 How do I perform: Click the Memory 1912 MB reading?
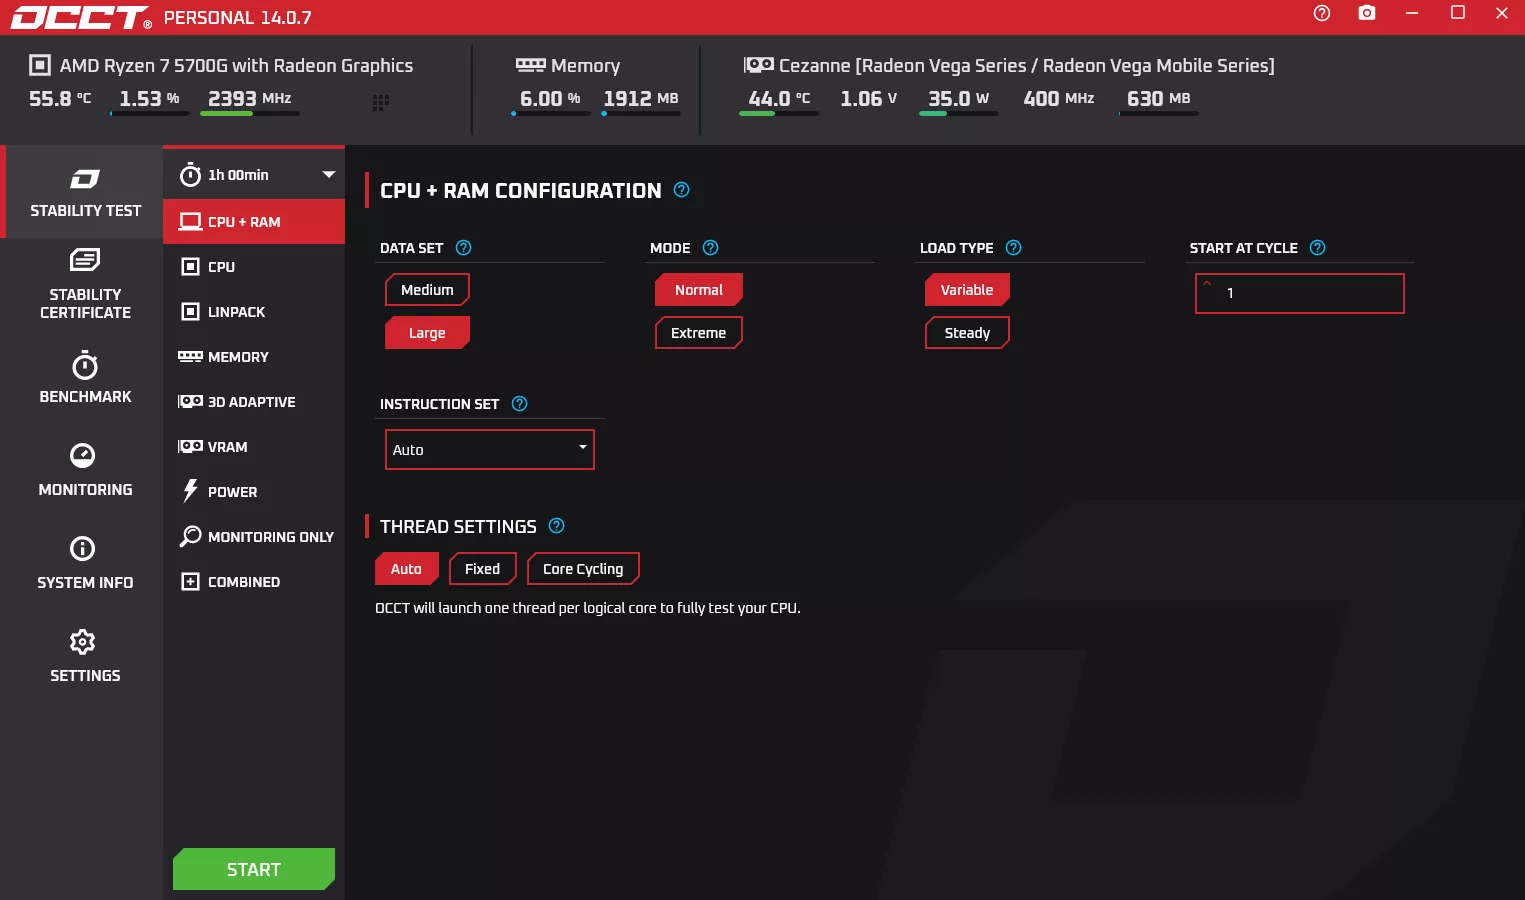641,98
